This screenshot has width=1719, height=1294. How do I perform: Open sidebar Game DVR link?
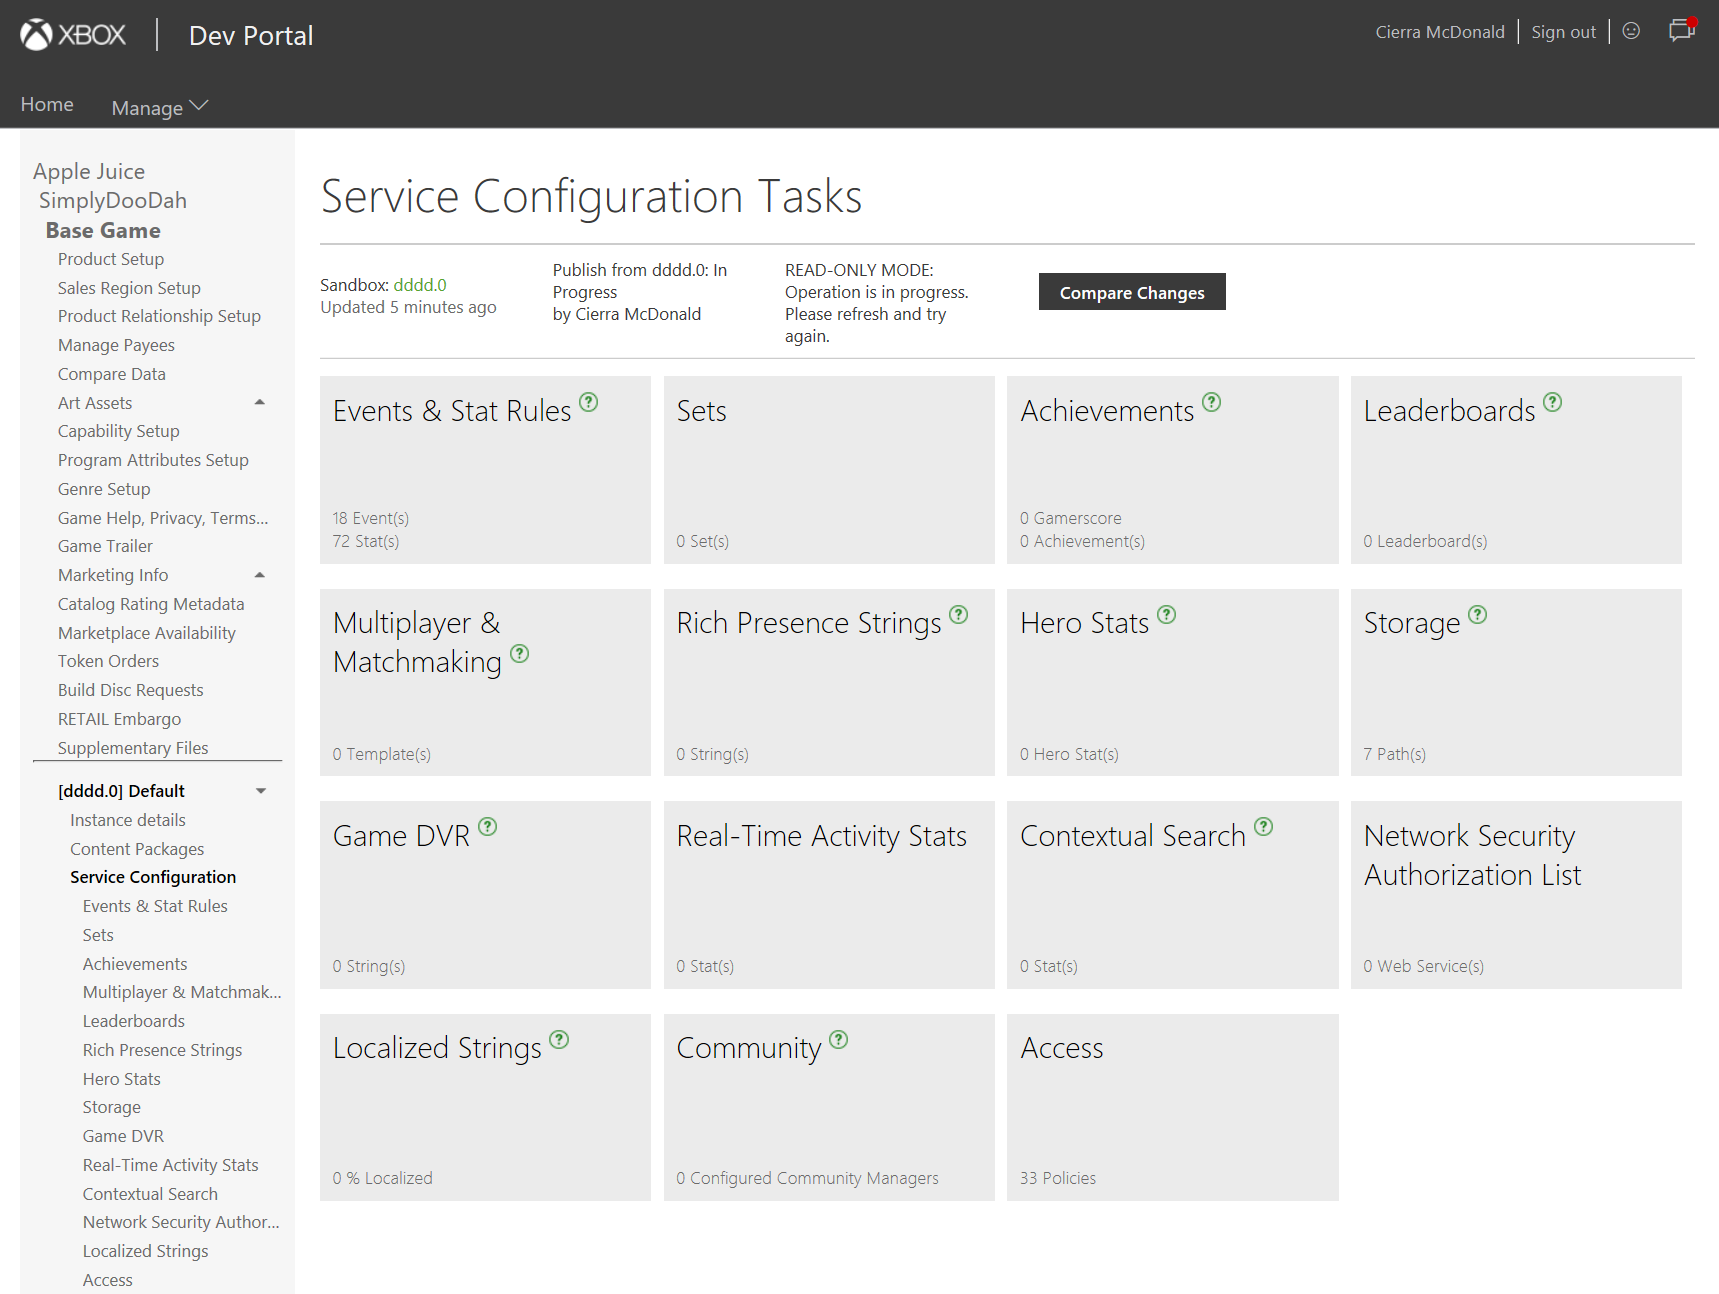pos(123,1136)
